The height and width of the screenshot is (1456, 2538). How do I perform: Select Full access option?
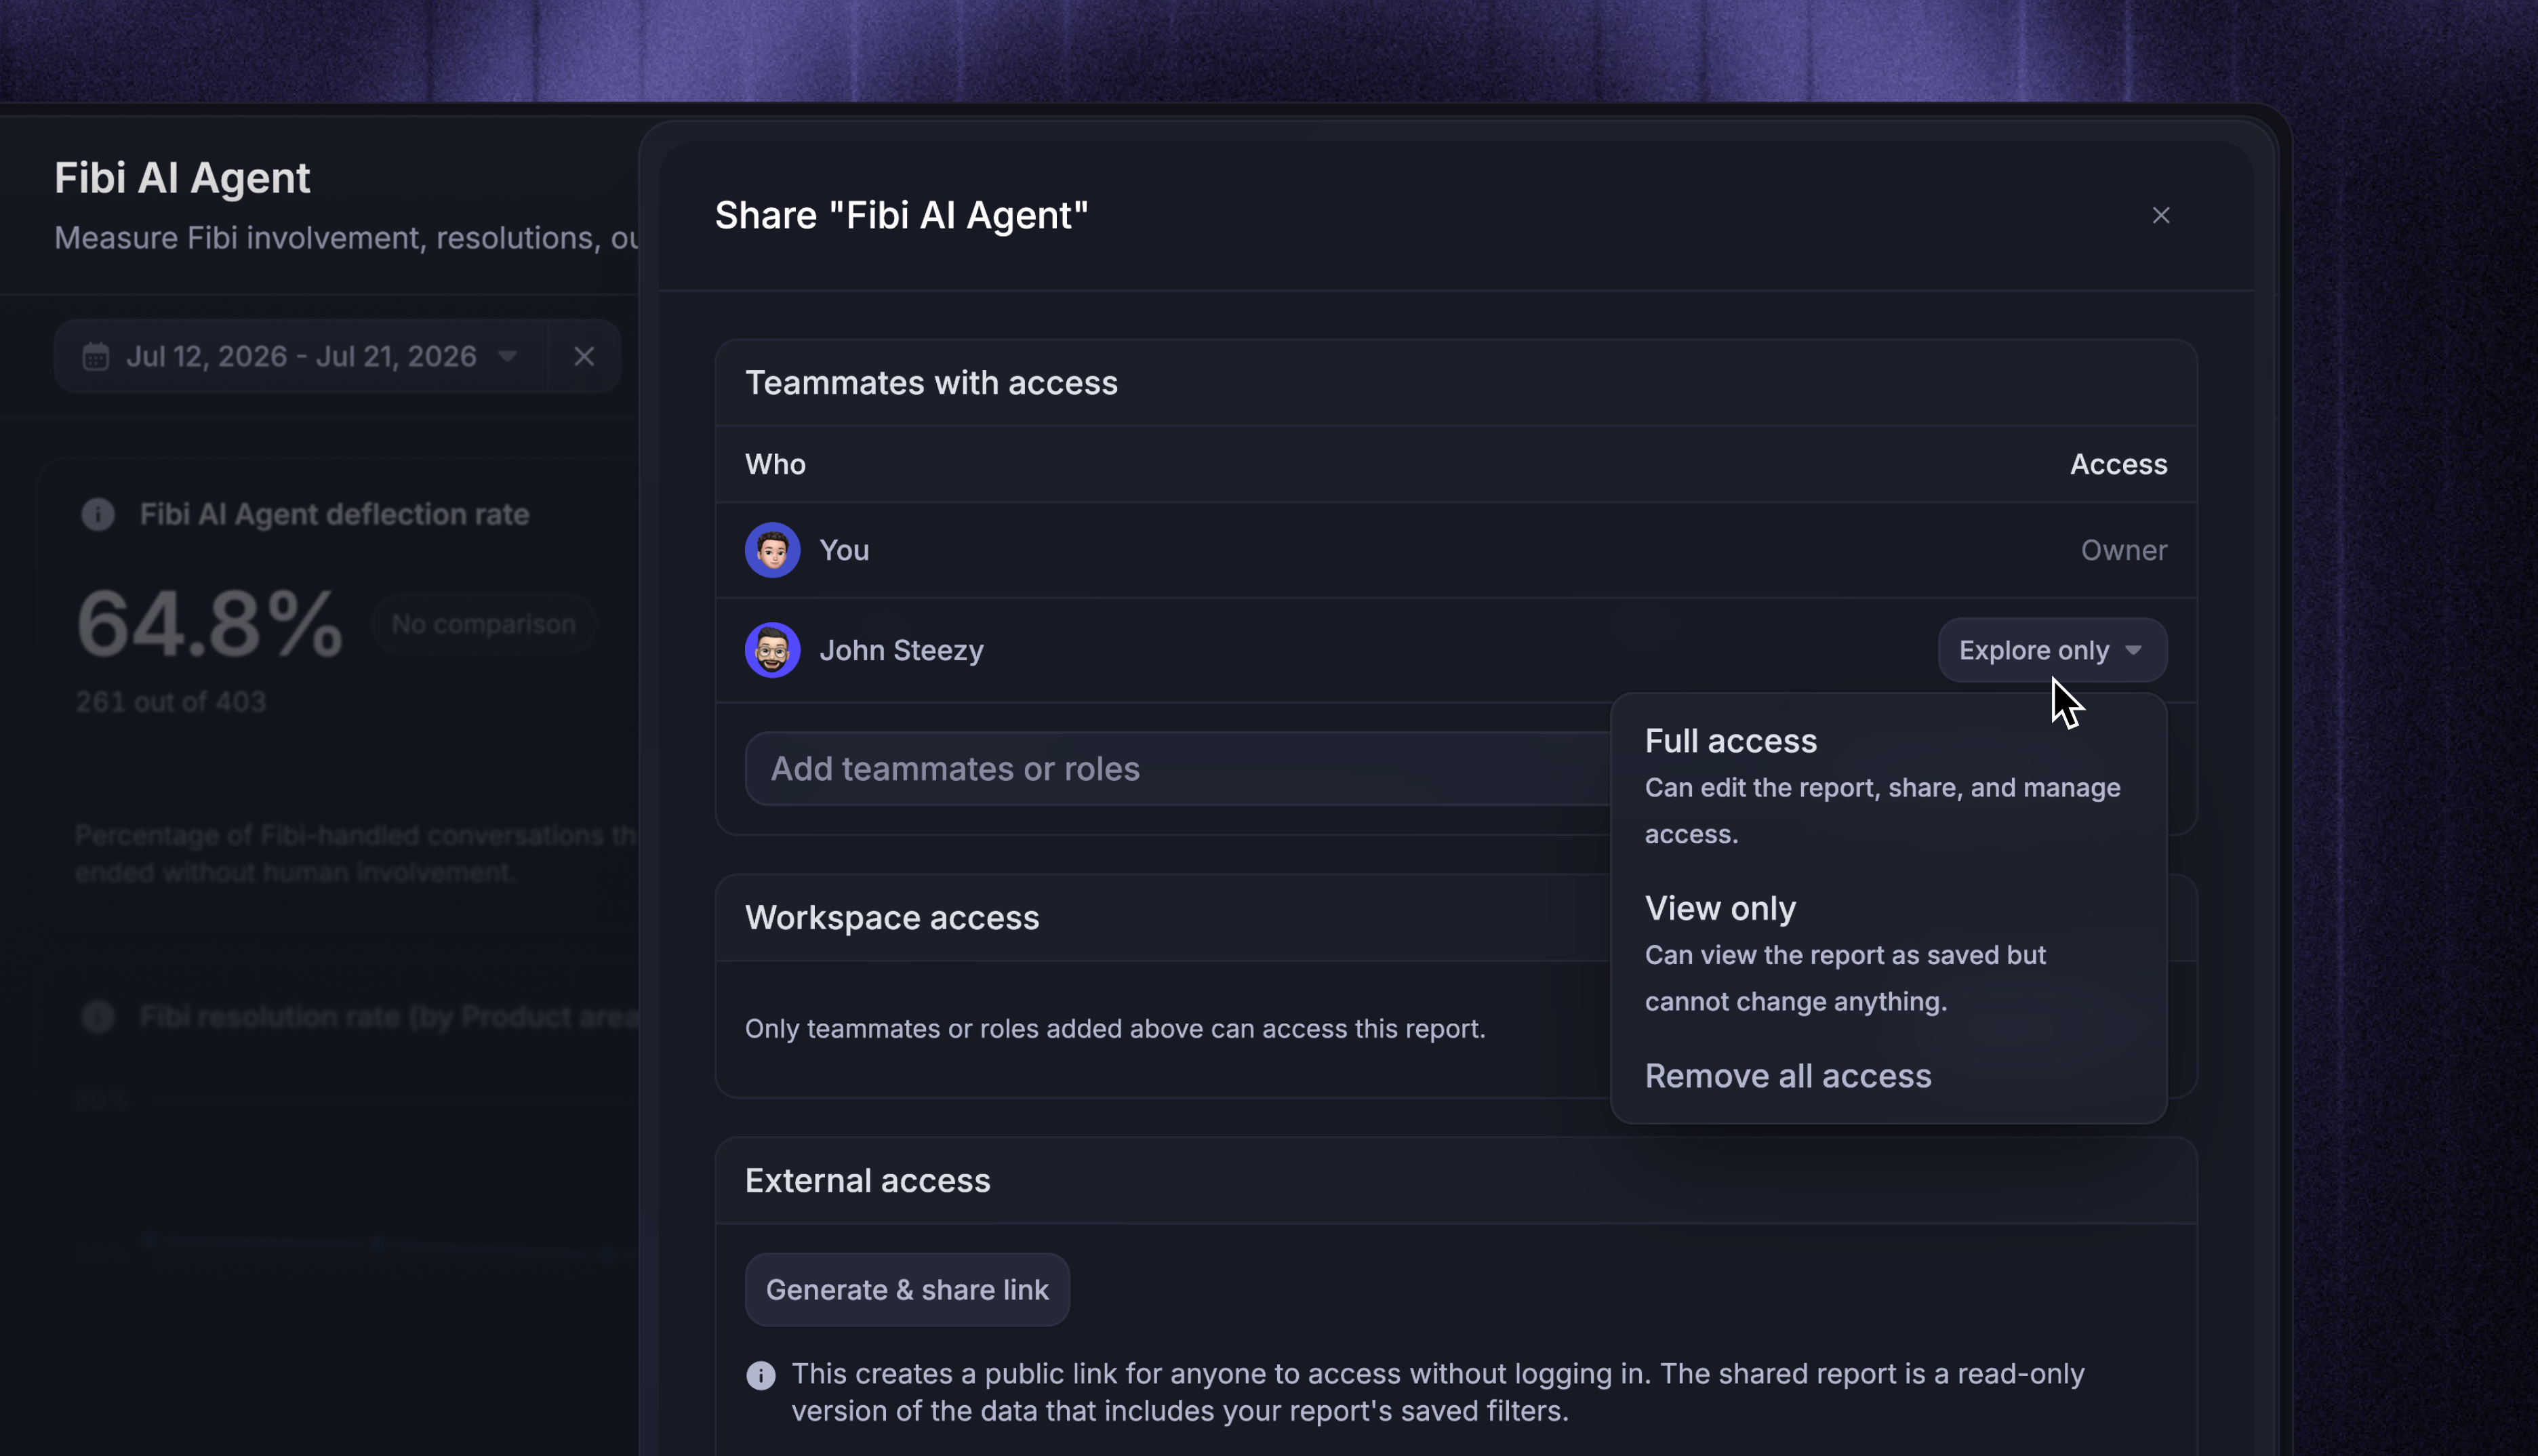point(1888,785)
